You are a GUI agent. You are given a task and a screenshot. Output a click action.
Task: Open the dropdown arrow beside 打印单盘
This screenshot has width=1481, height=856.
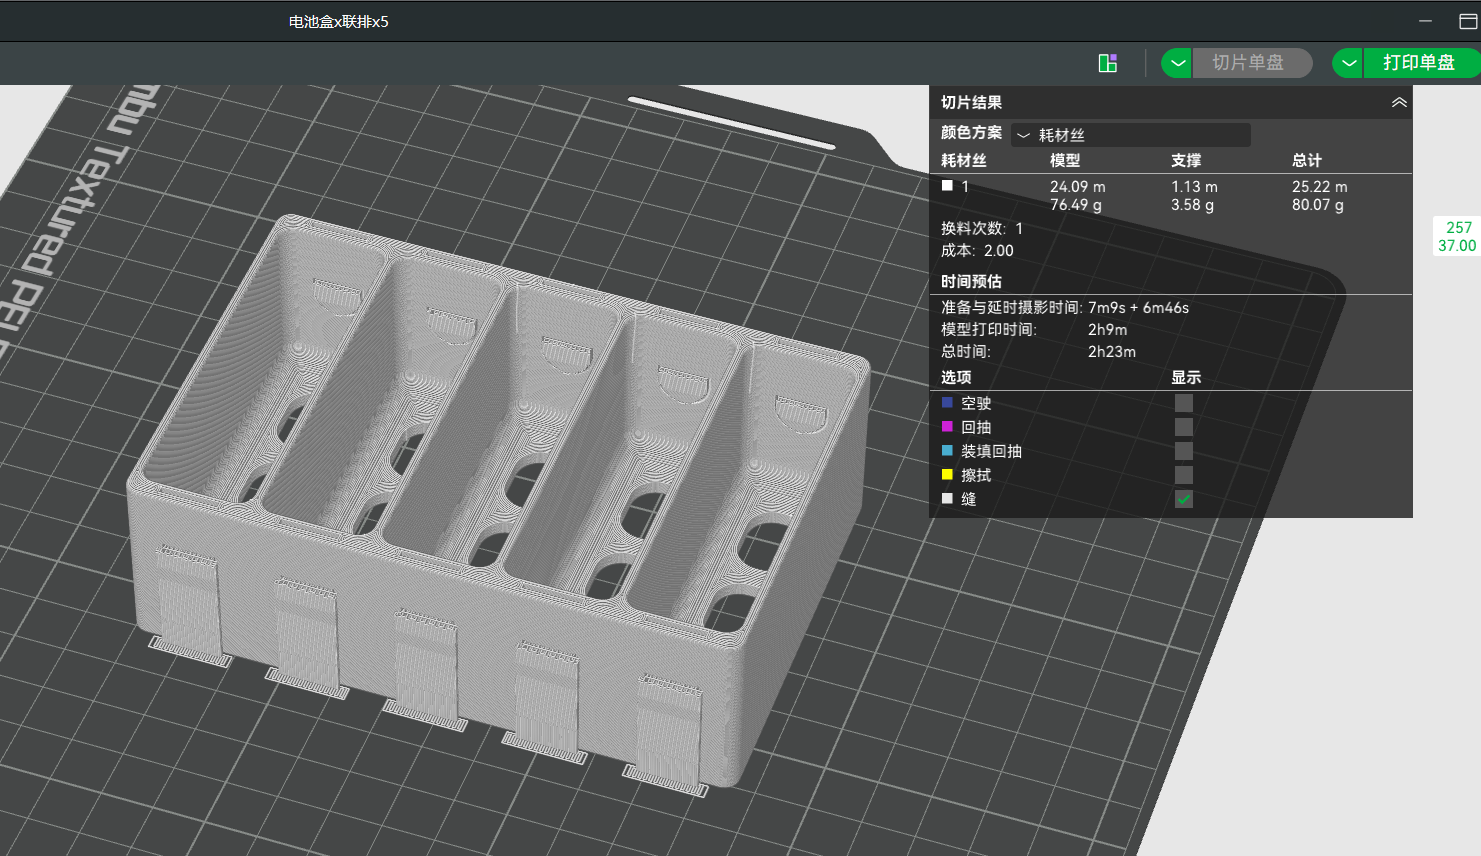1348,63
